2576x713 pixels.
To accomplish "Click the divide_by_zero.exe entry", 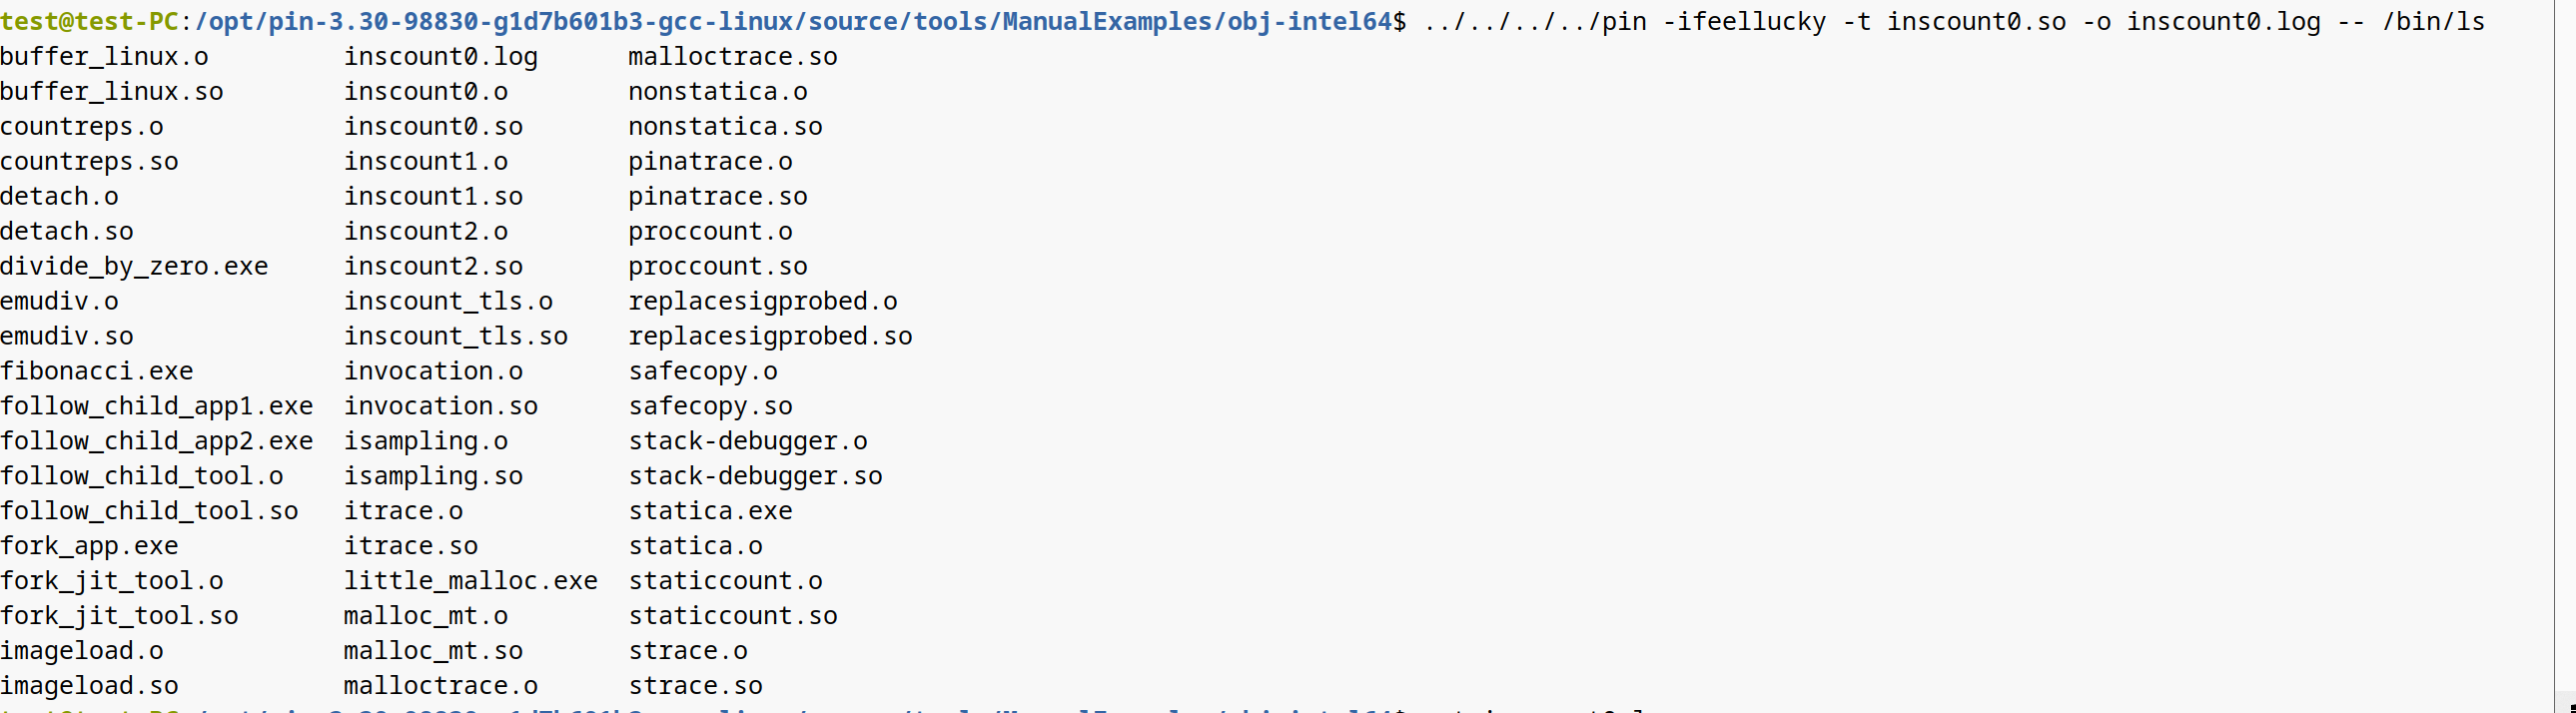I will pyautogui.click(x=134, y=267).
